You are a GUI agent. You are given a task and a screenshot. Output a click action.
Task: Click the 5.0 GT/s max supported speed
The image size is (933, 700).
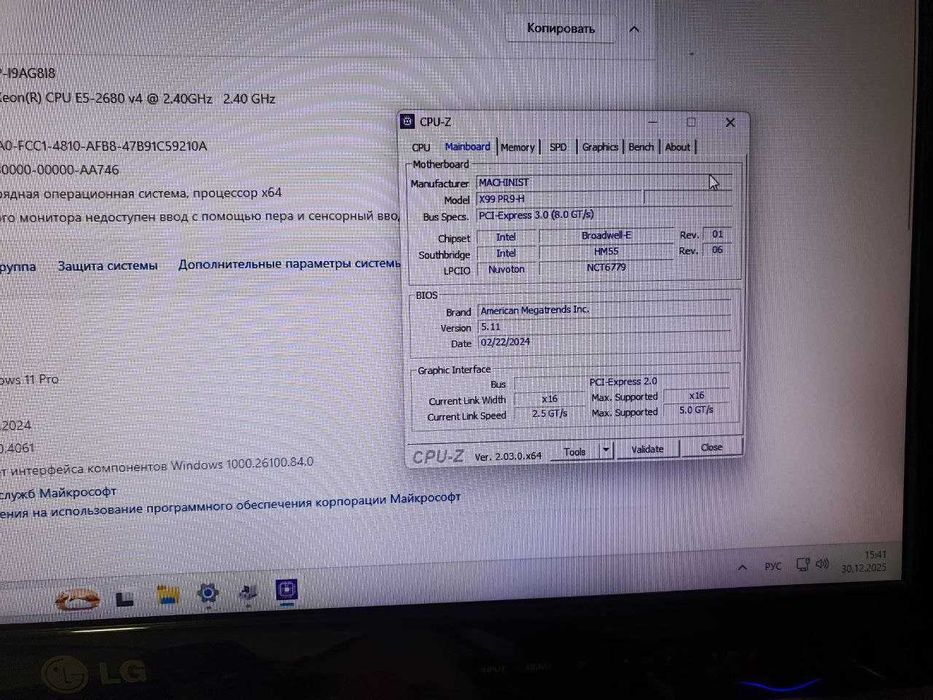[x=696, y=410]
